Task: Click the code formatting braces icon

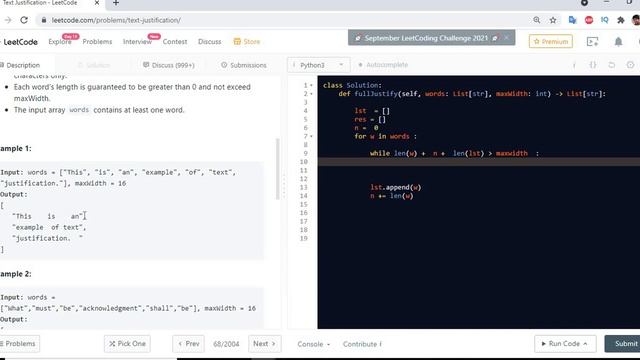Action: pos(593,65)
